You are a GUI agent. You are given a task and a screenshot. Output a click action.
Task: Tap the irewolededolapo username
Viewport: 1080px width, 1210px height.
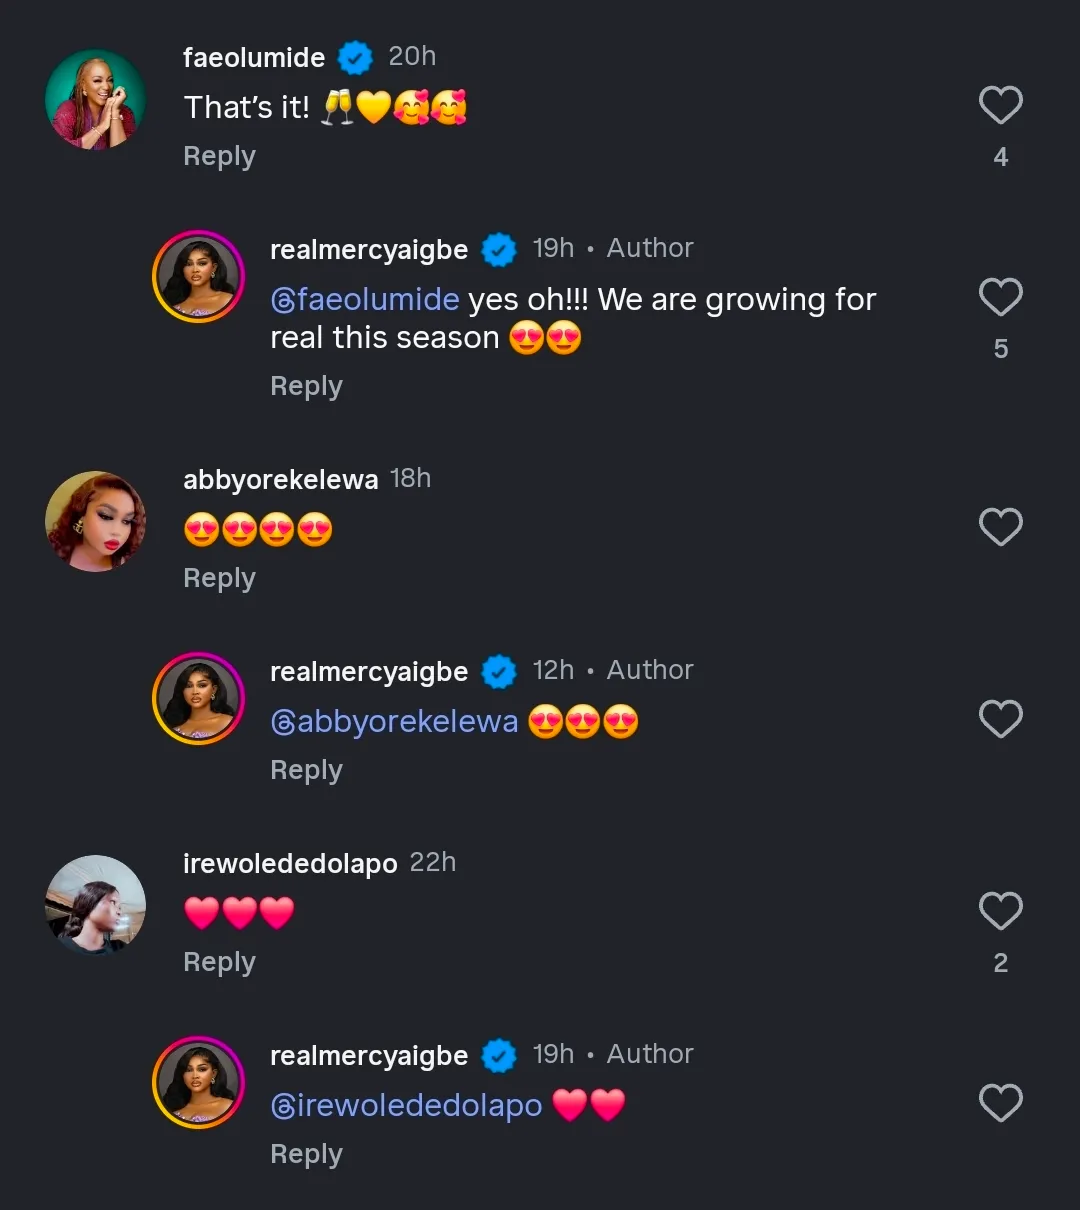coord(290,864)
